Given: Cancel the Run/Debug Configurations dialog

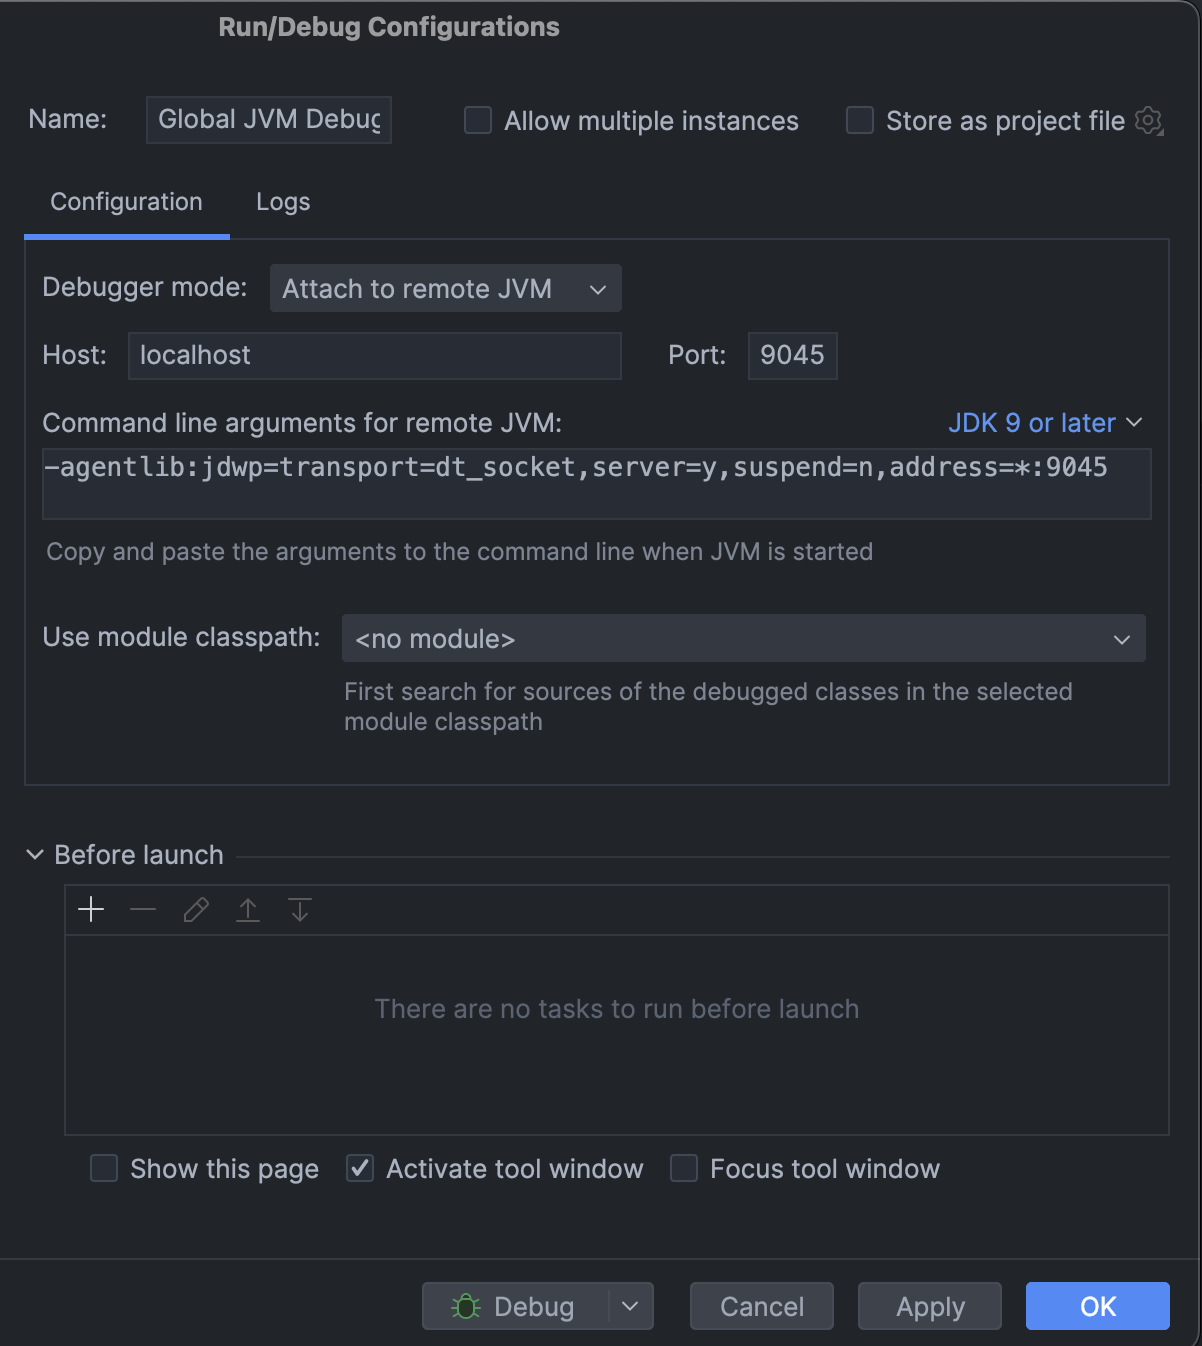Looking at the screenshot, I should (761, 1306).
